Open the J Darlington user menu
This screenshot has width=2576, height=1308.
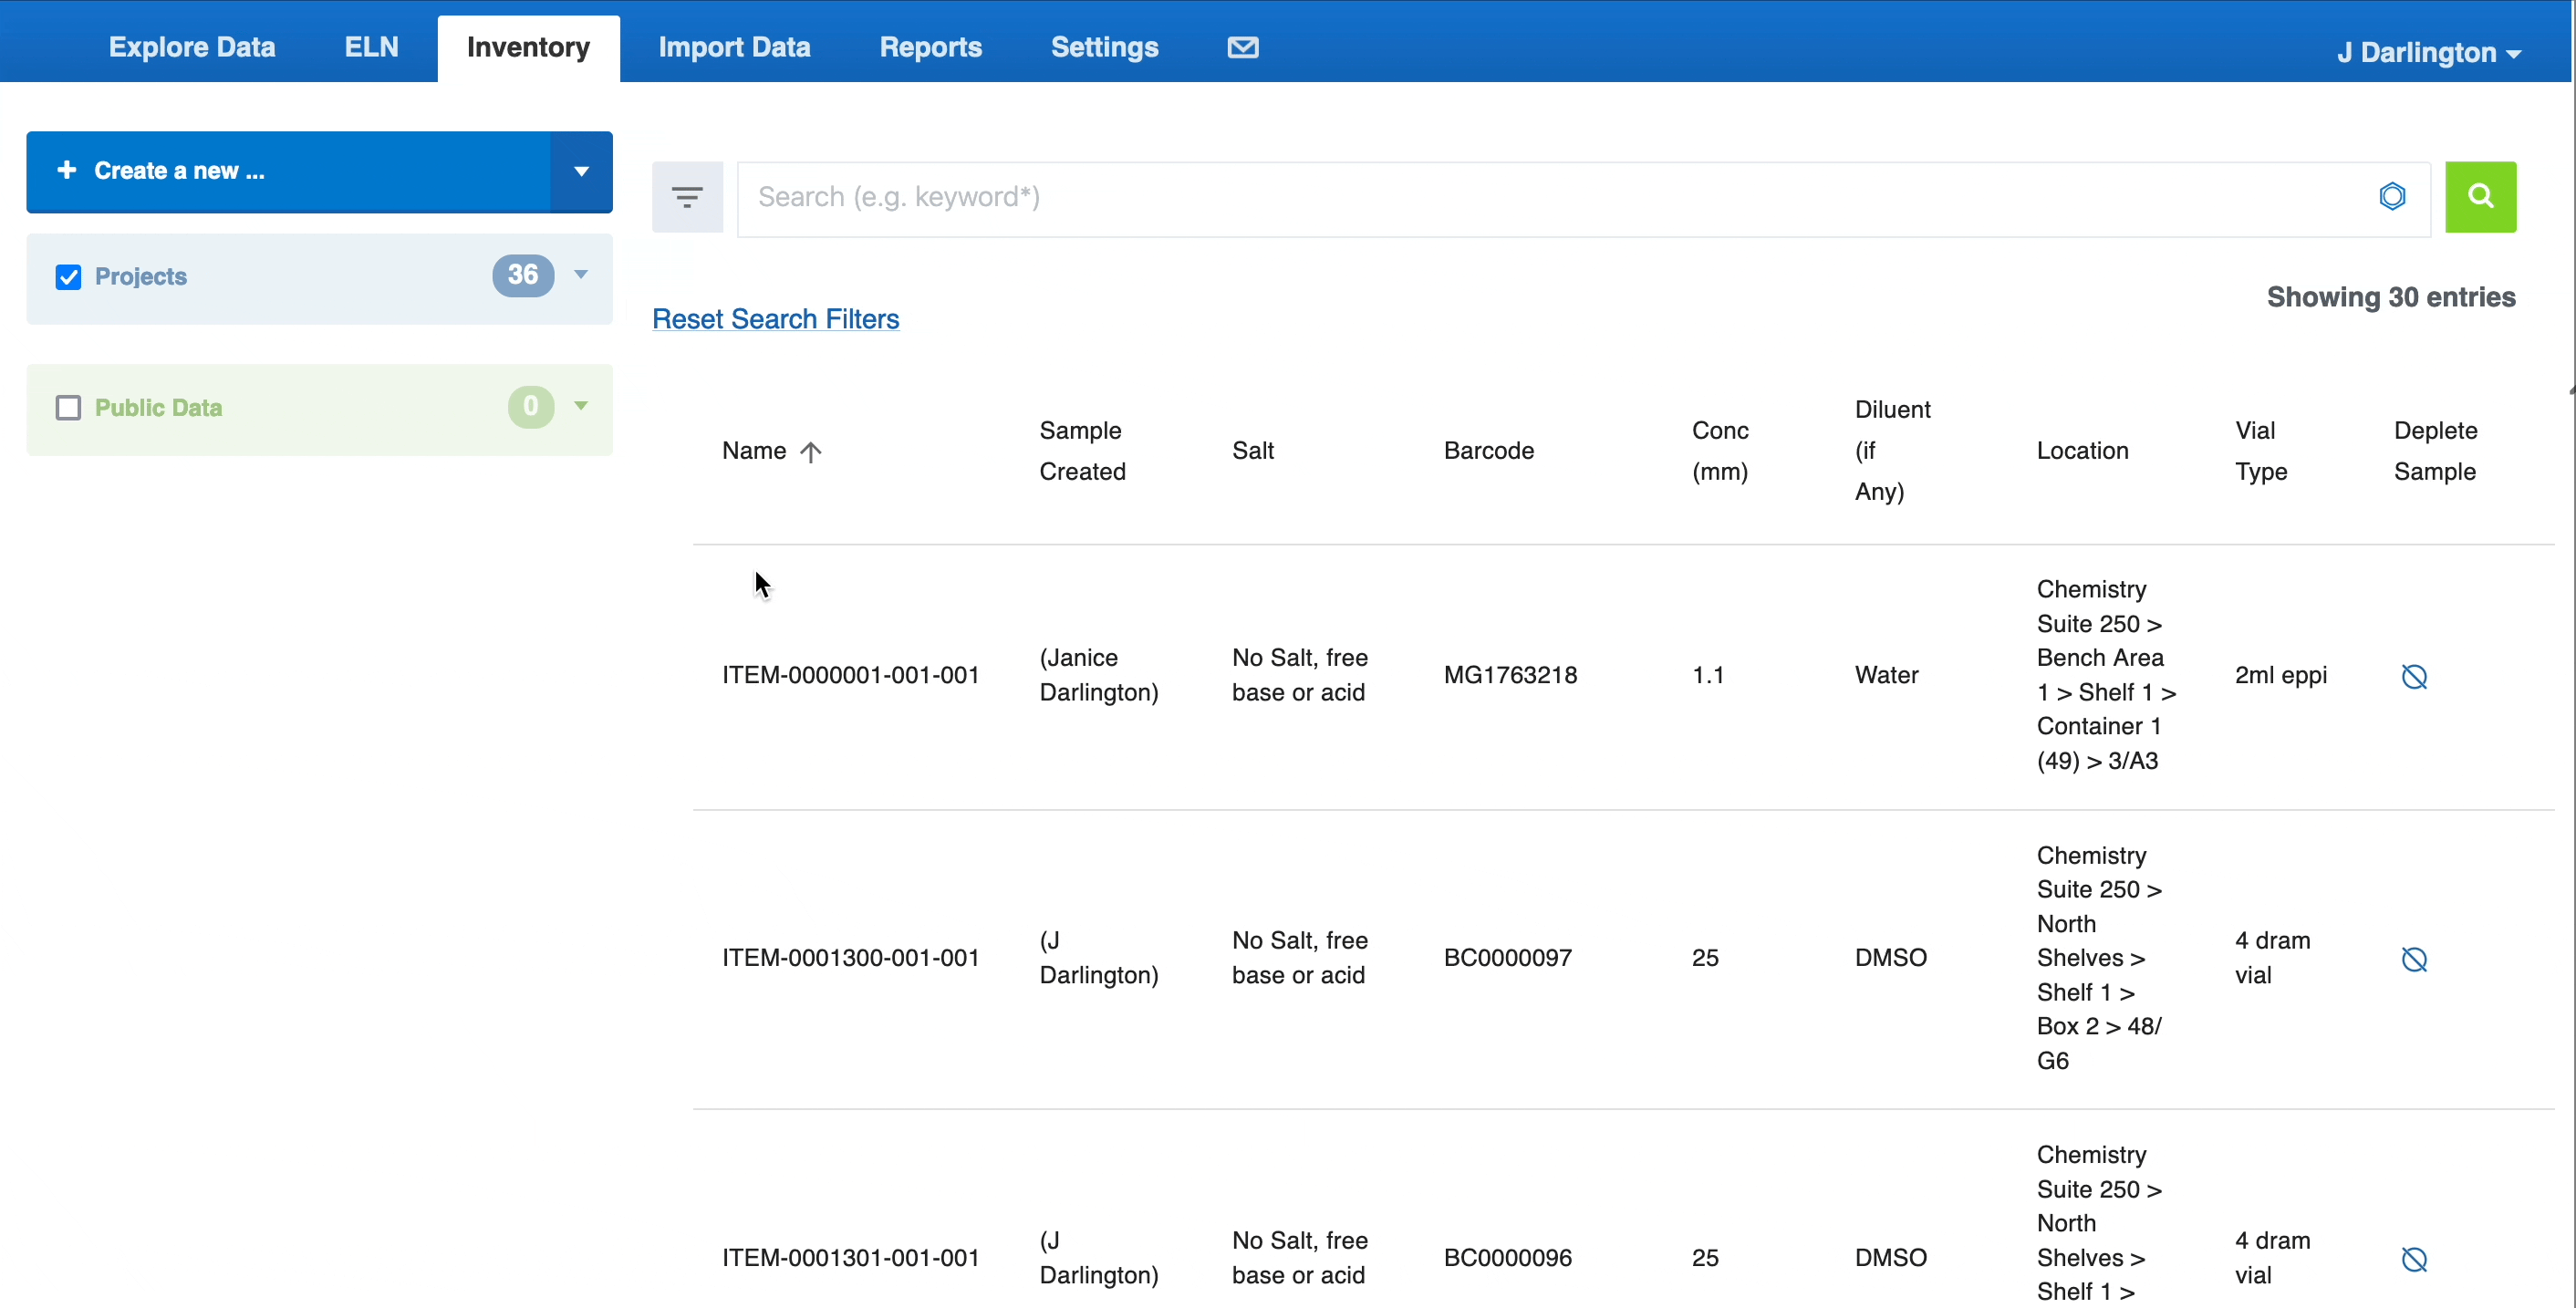point(2428,52)
